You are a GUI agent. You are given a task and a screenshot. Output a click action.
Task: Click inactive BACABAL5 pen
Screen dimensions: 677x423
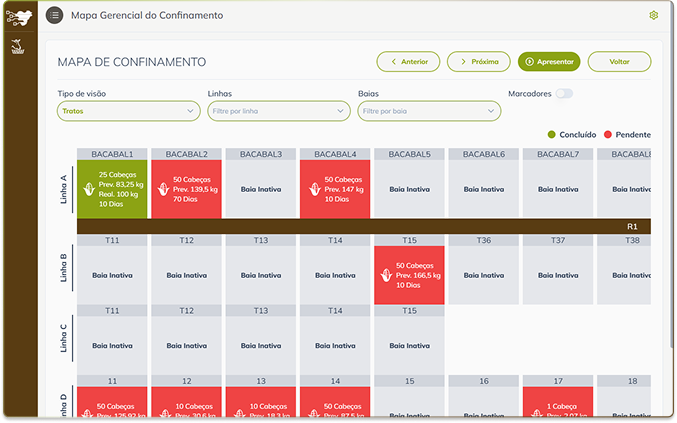(409, 189)
